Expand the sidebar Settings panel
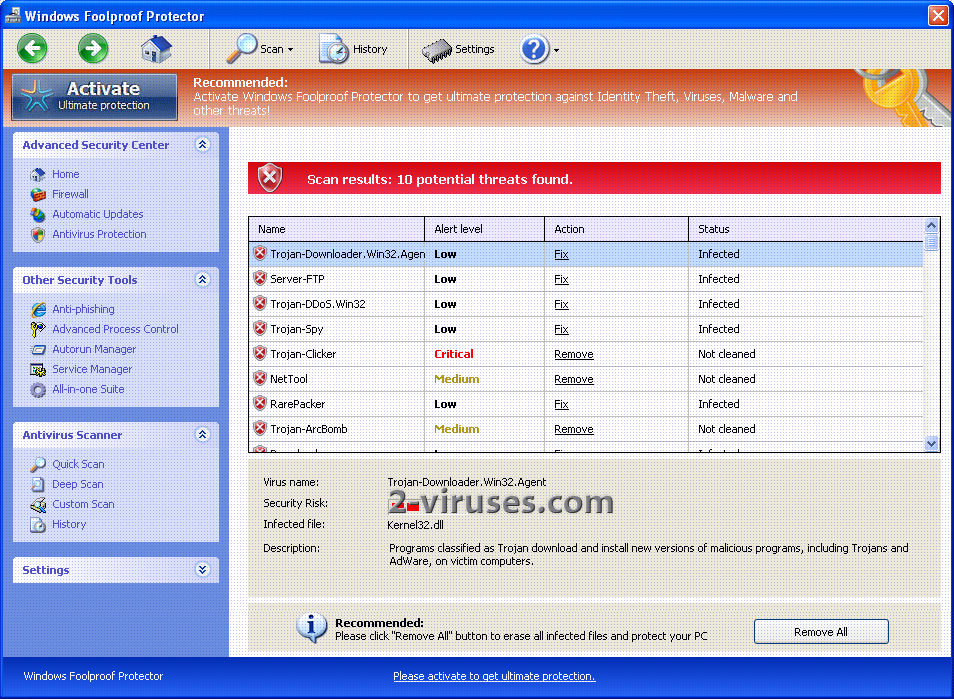Screen dimensions: 954x699 [x=203, y=570]
